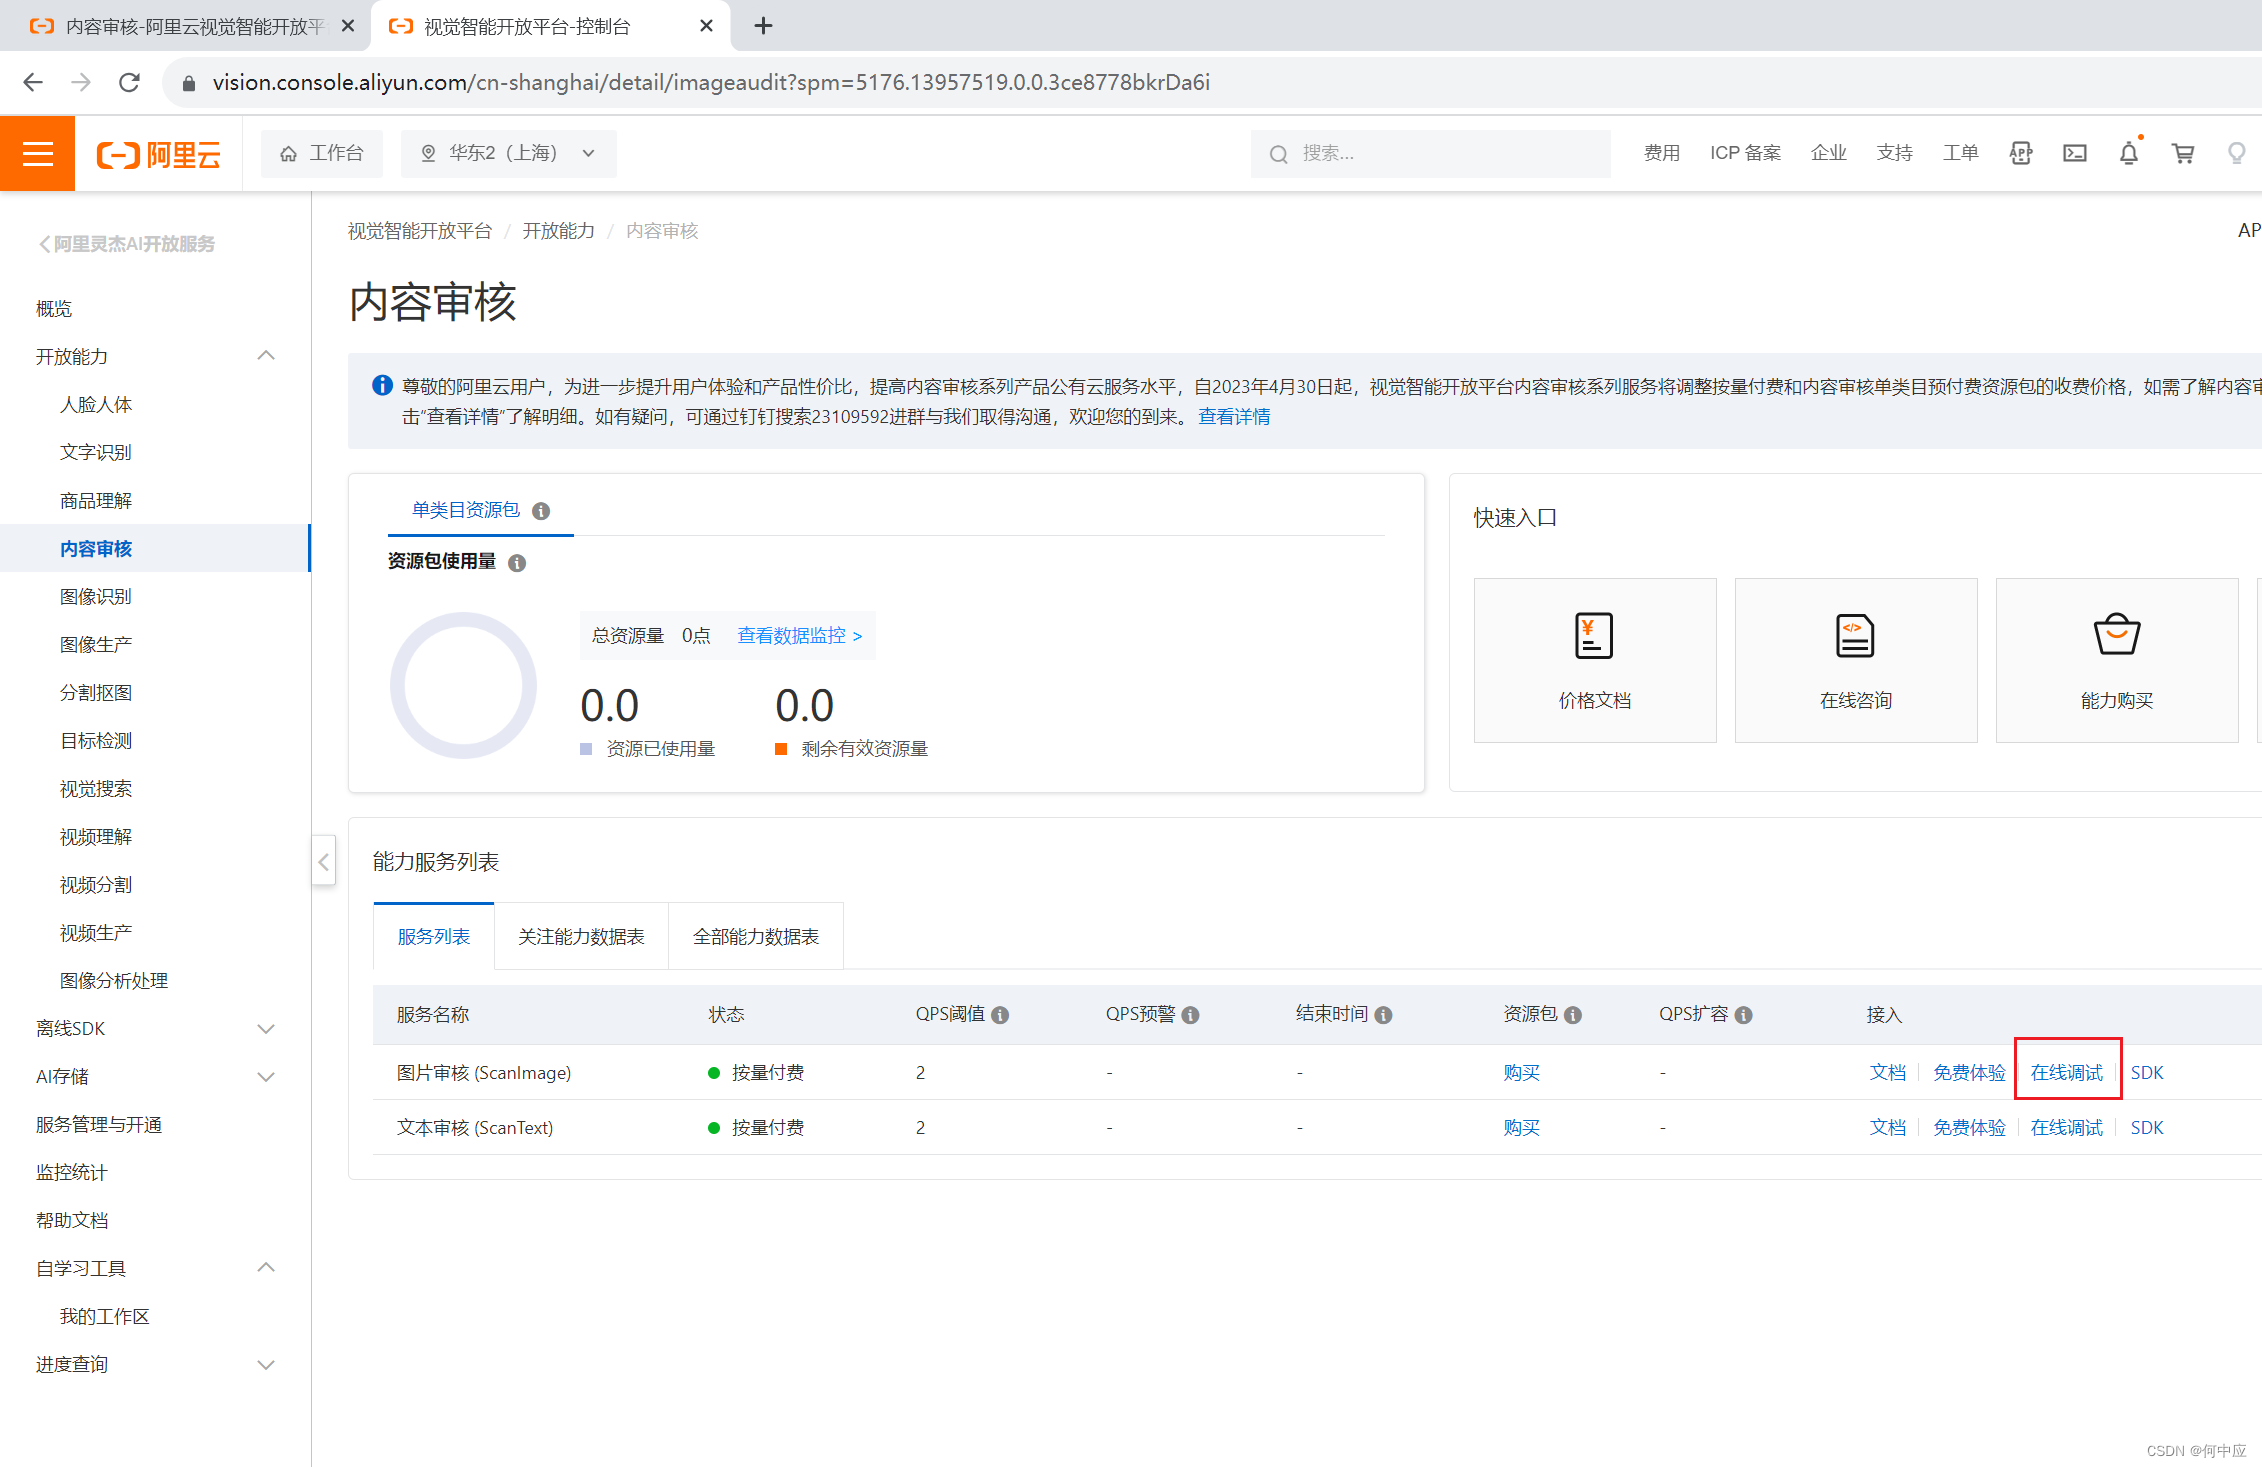Open the Cloud Shell terminal icon

pos(2075,153)
